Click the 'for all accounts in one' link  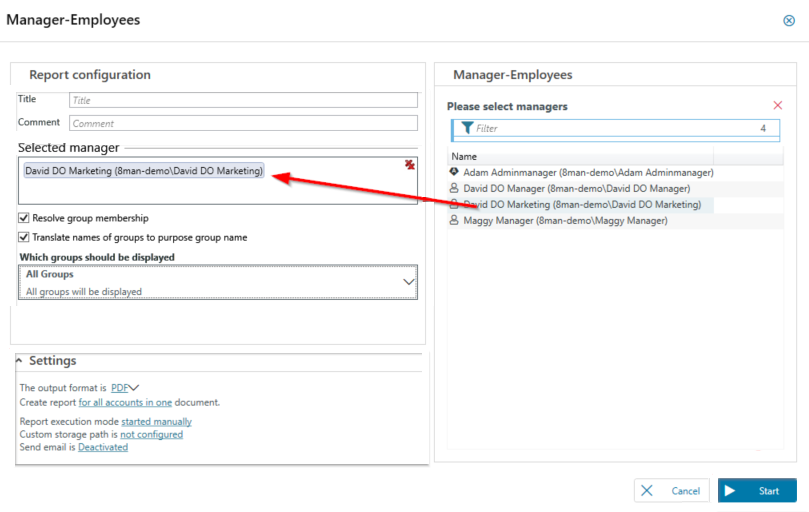[x=125, y=402]
